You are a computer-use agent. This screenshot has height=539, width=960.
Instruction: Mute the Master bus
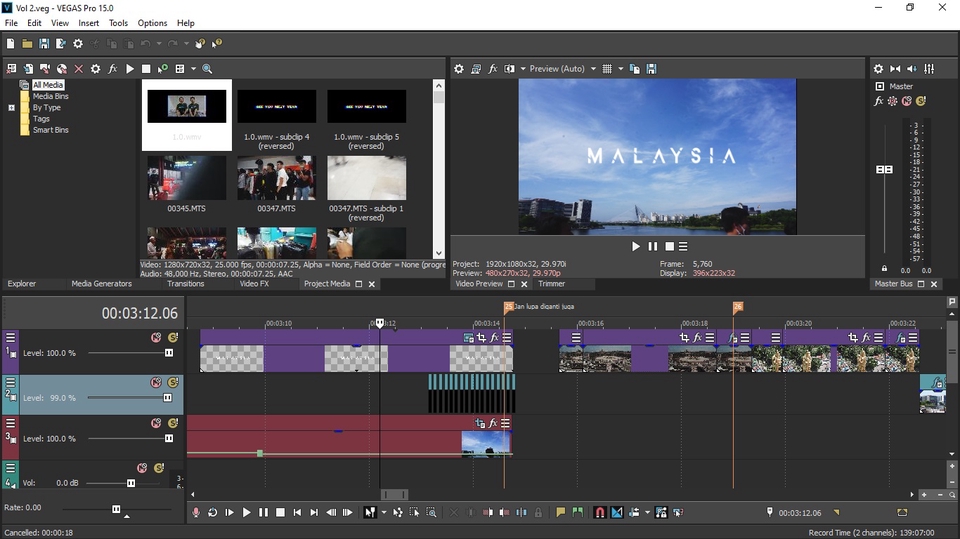907,101
